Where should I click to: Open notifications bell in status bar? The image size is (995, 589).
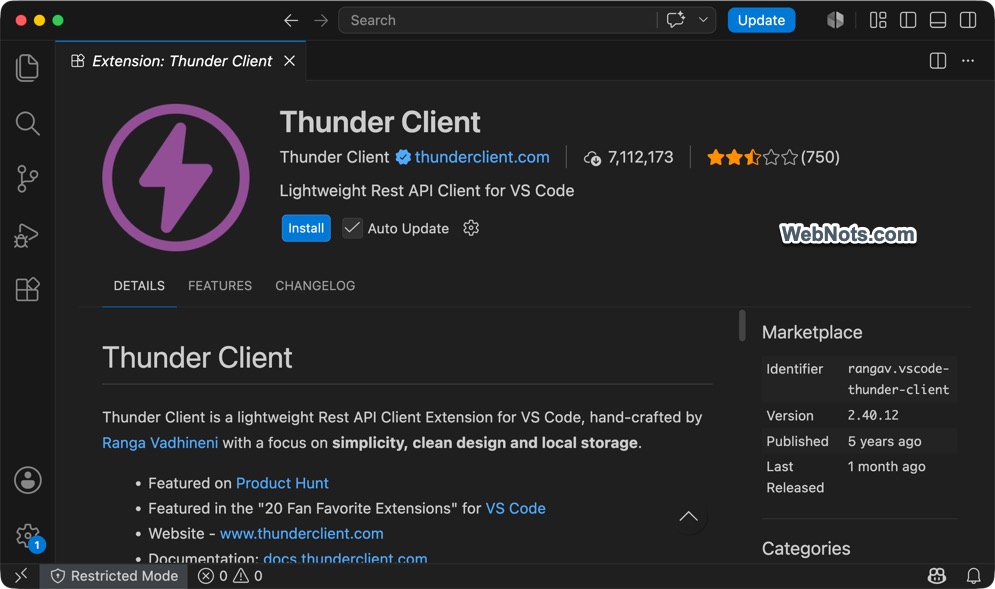pos(973,576)
